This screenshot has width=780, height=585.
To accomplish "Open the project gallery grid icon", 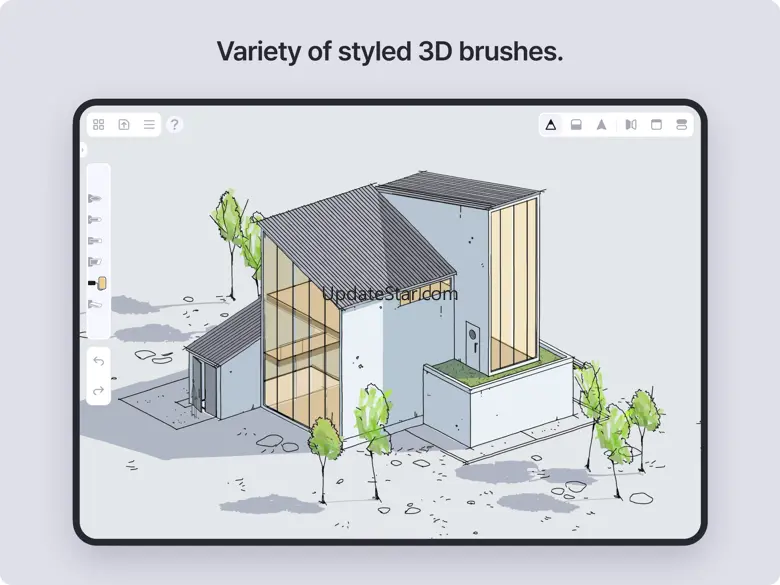I will click(x=98, y=124).
